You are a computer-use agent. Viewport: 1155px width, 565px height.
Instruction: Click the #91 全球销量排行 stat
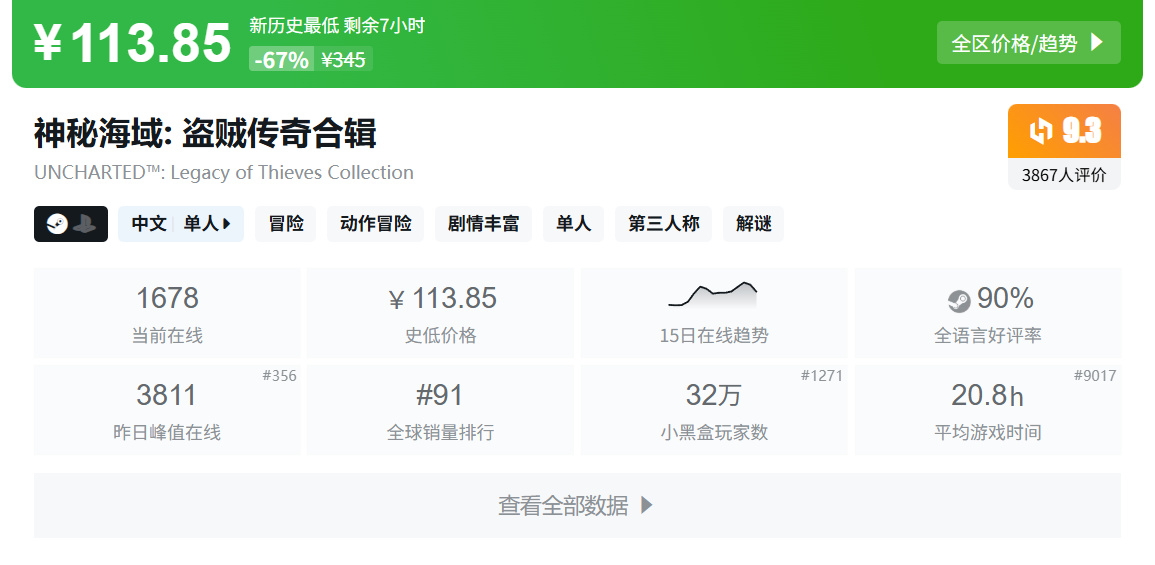coord(440,410)
